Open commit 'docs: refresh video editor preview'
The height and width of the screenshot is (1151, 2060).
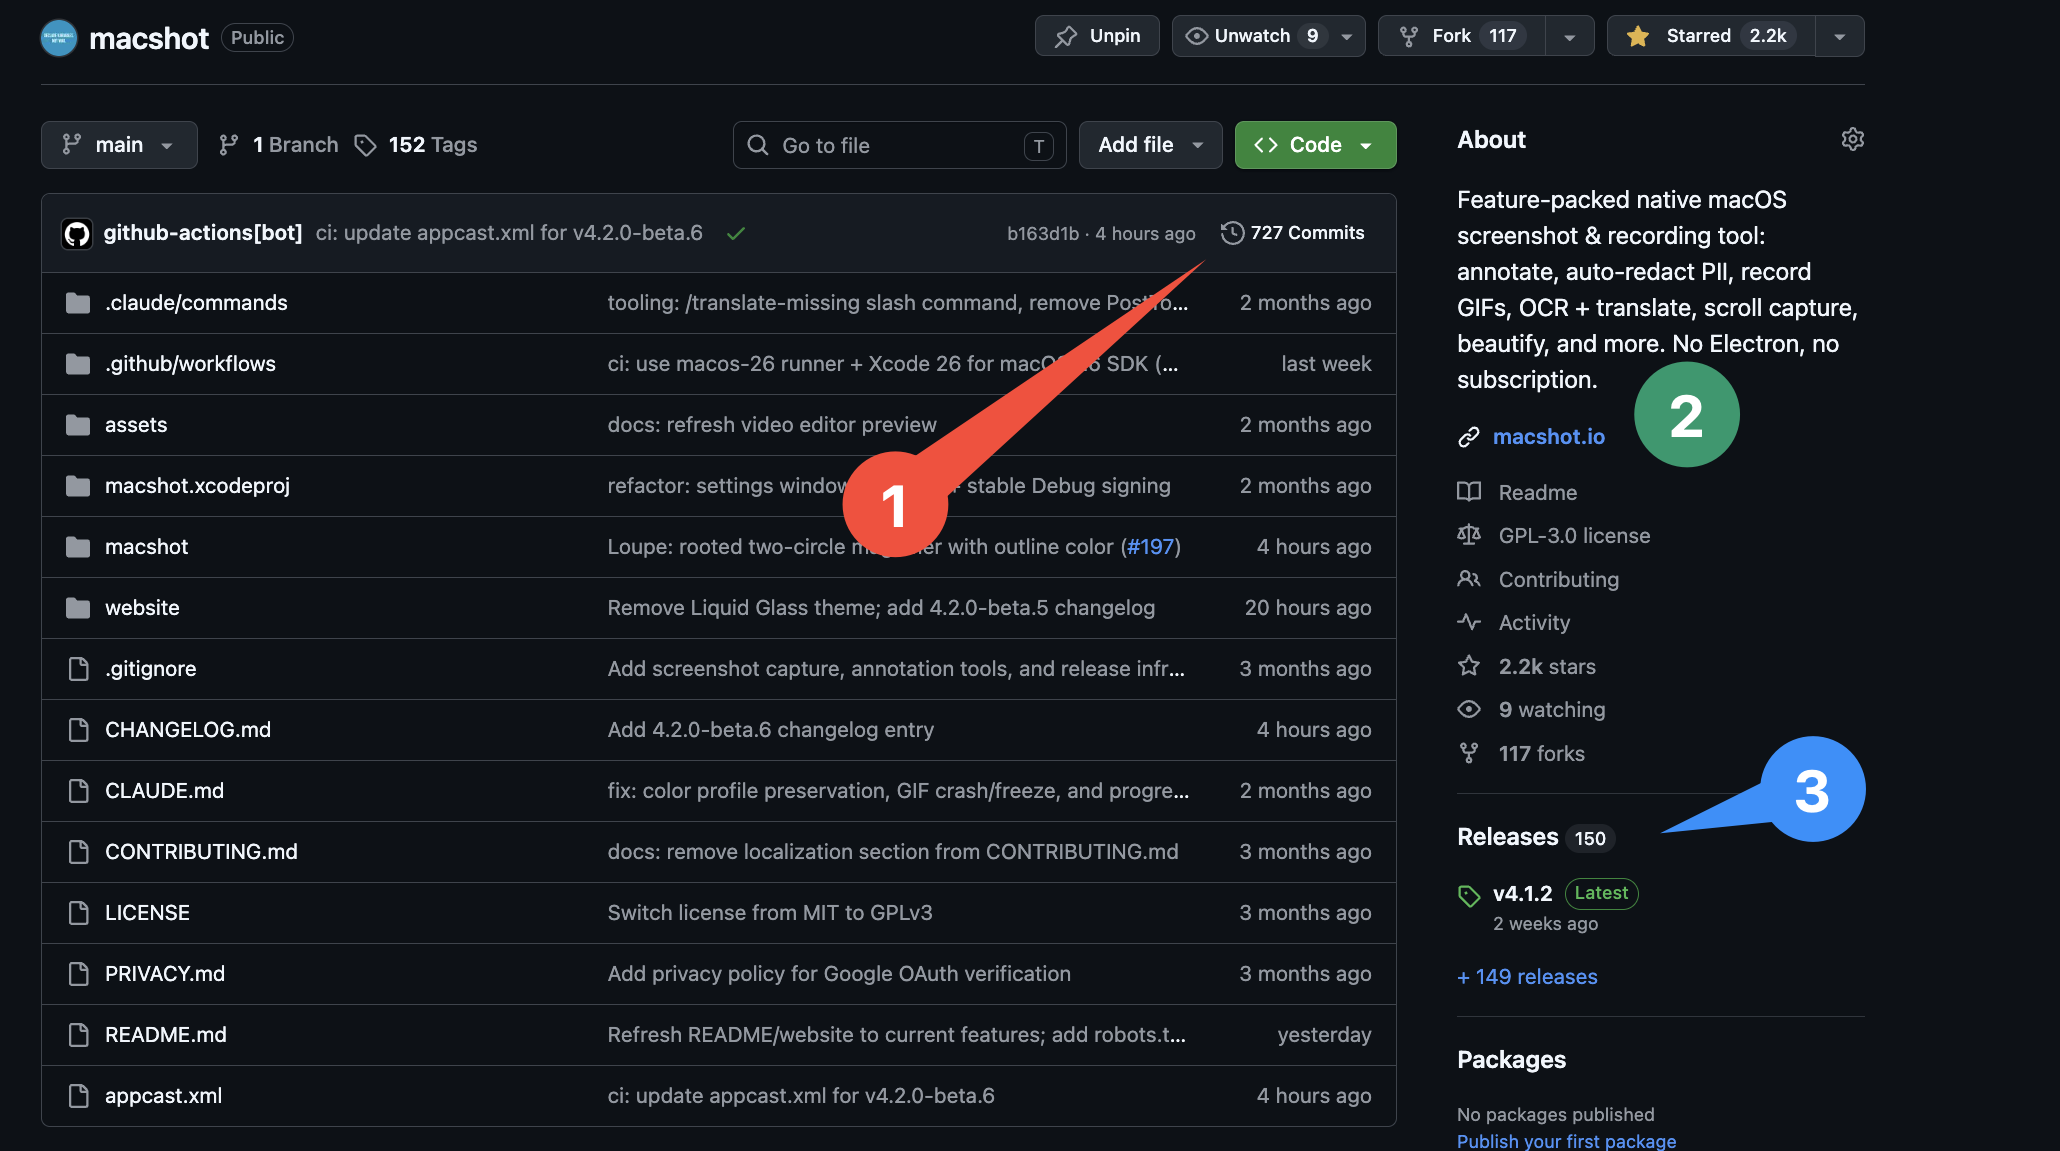(772, 425)
